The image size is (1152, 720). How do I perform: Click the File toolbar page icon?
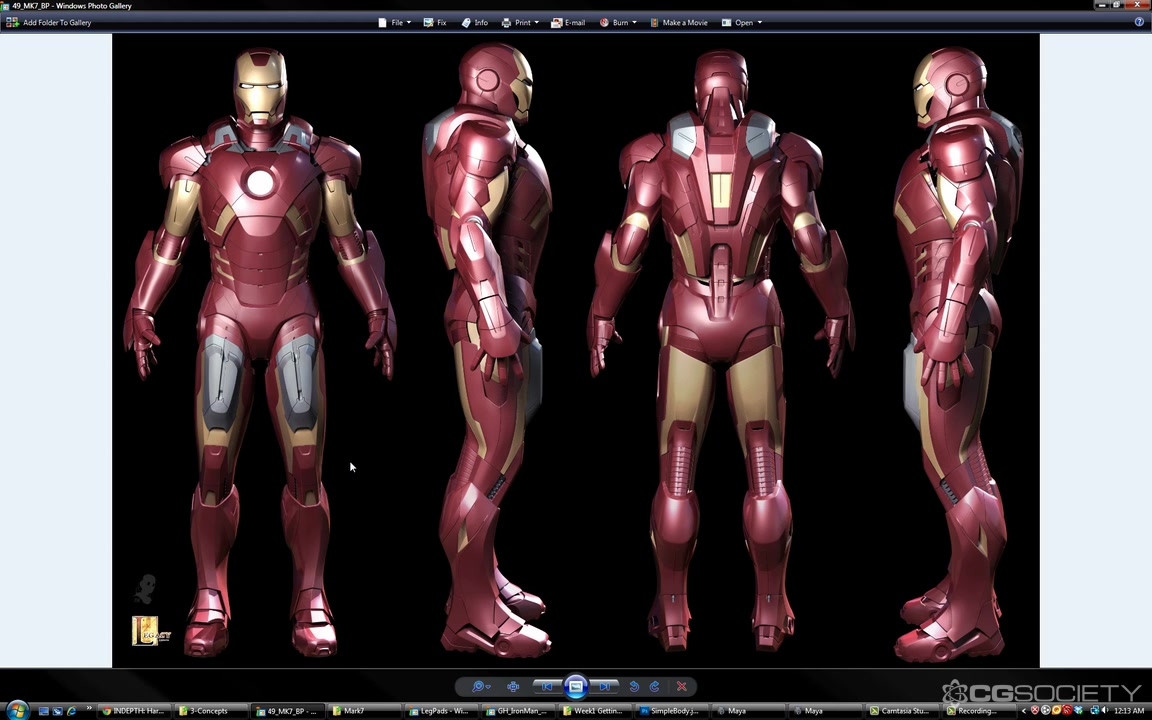(382, 22)
